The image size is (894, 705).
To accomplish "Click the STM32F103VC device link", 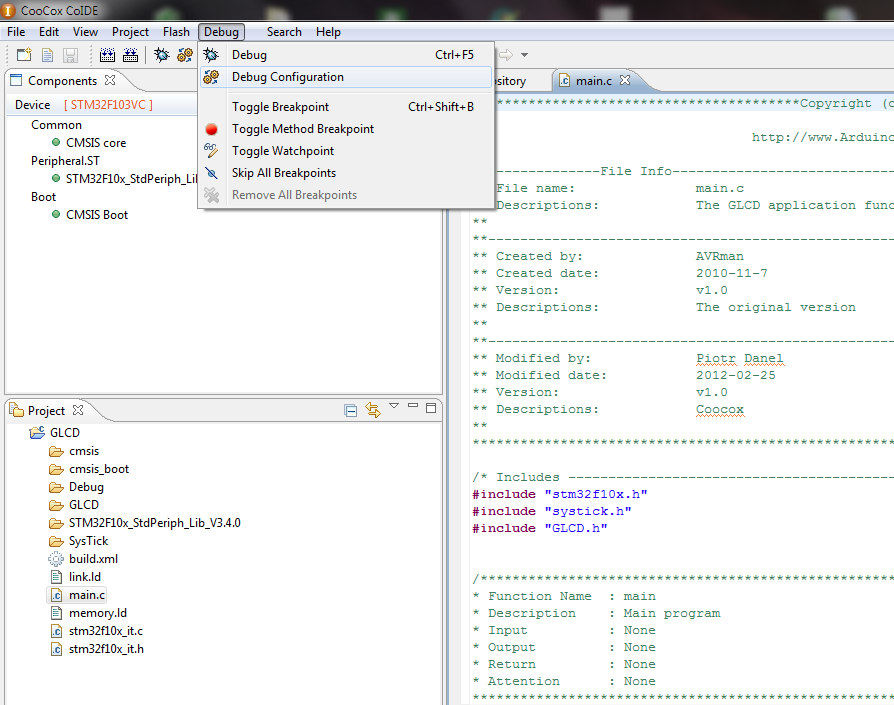I will pos(108,105).
